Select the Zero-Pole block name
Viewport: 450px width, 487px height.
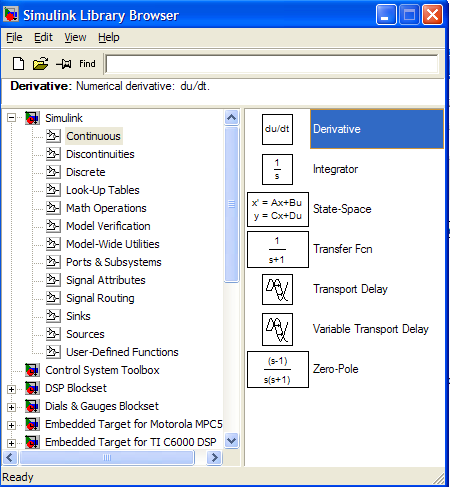[336, 369]
